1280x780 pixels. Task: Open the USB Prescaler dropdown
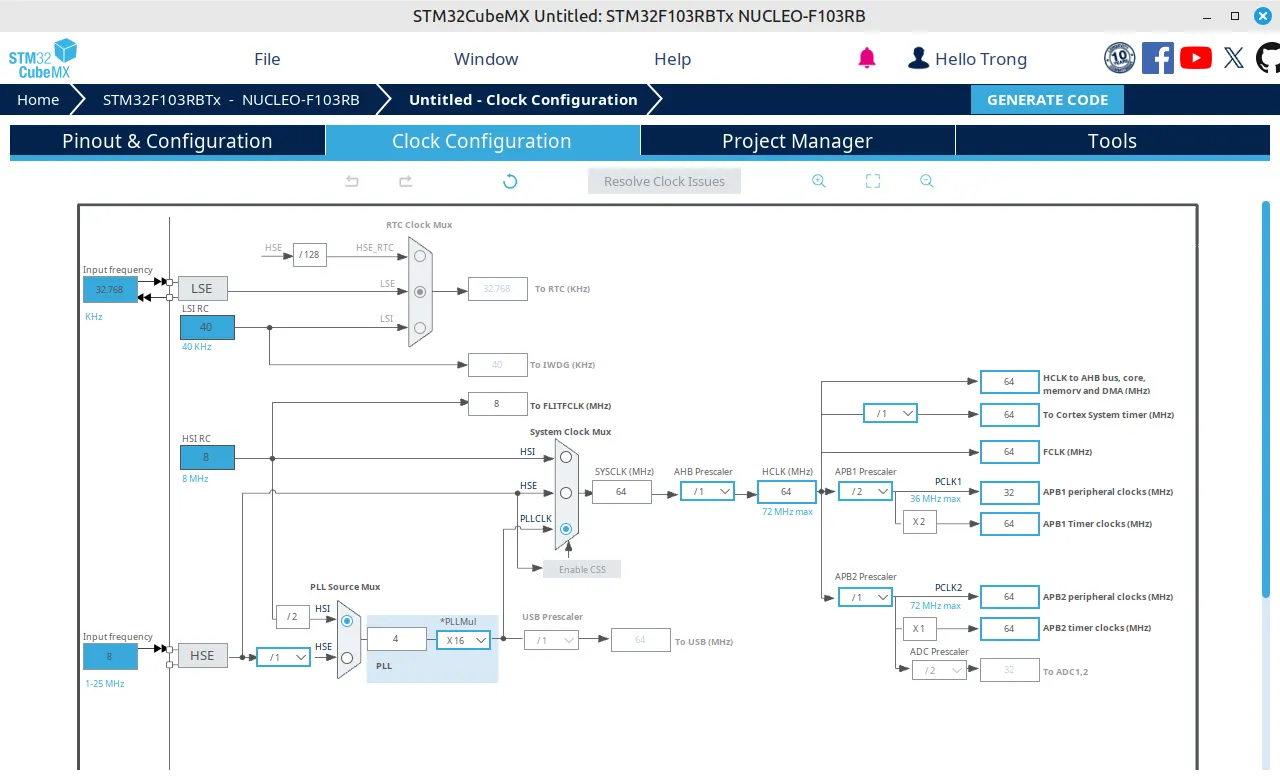(551, 640)
